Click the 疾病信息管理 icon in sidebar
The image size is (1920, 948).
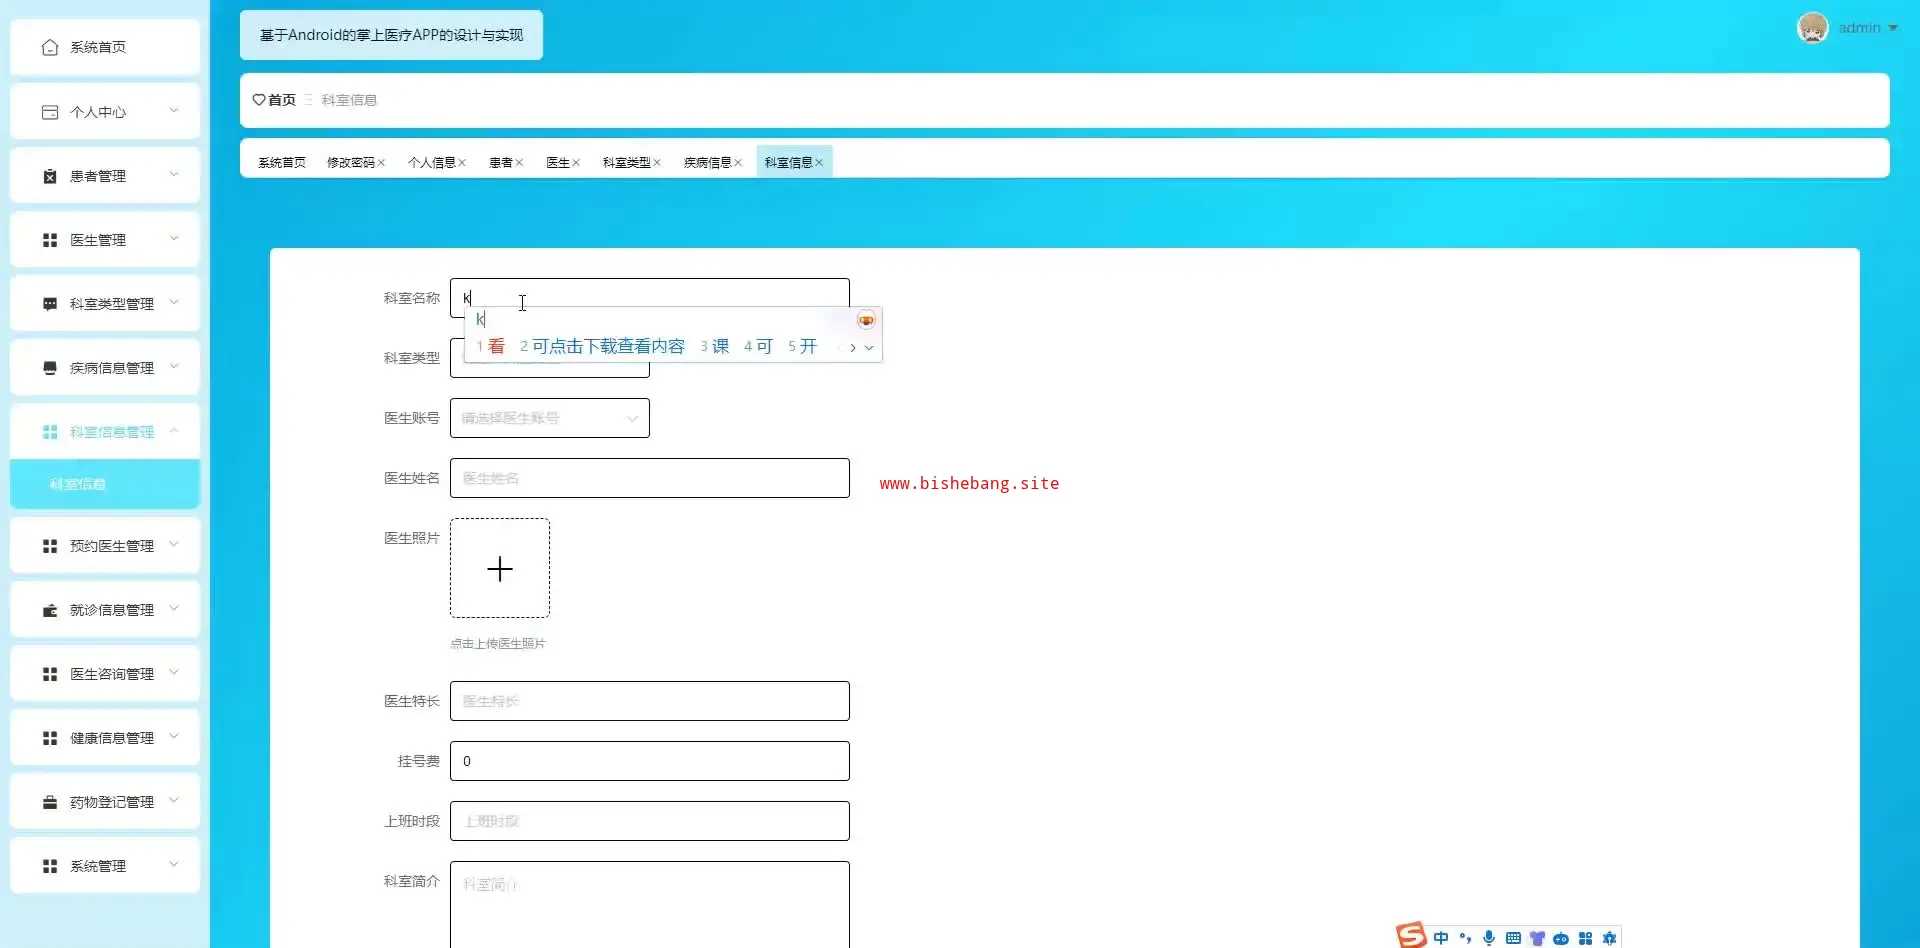pyautogui.click(x=50, y=368)
